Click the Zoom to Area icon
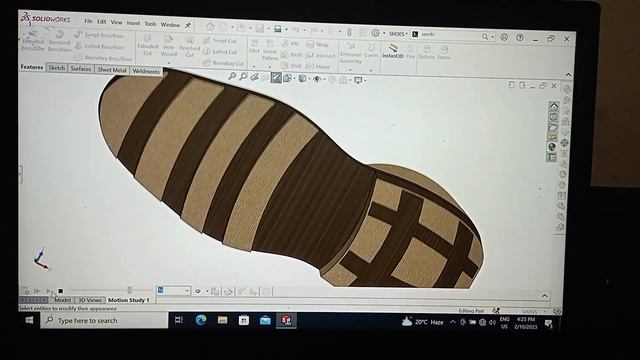Screen dimensions: 640x360 point(243,76)
